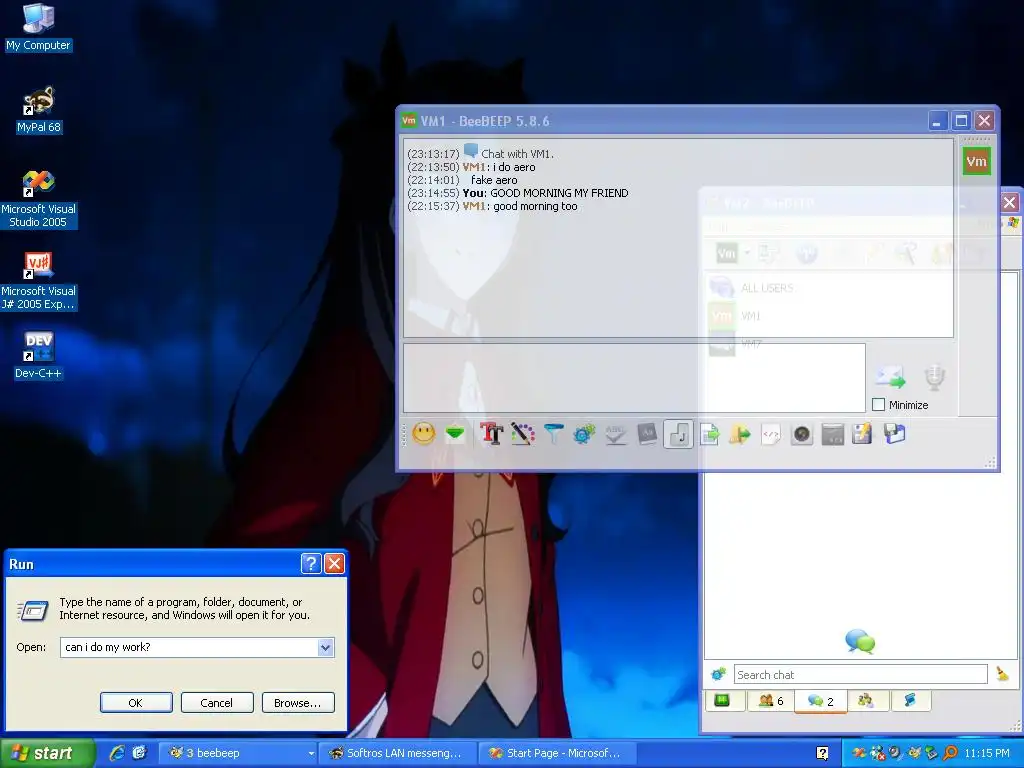This screenshot has width=1024, height=768.
Task: Click the Search chat field
Action: pyautogui.click(x=861, y=675)
